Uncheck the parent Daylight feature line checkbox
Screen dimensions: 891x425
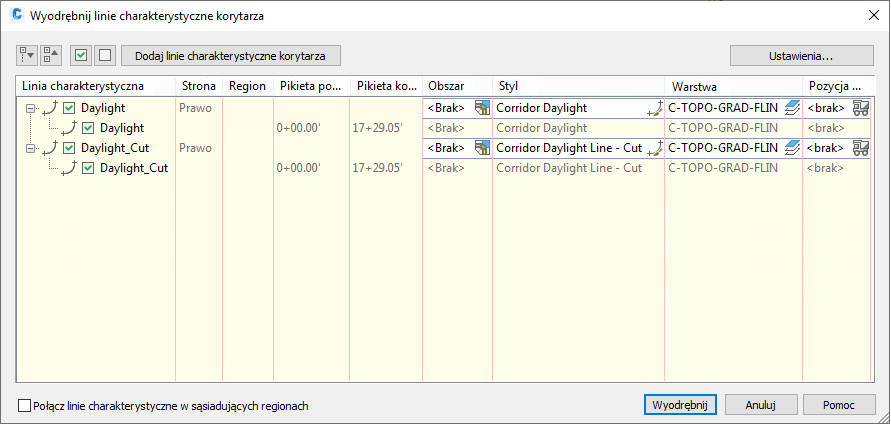point(69,108)
